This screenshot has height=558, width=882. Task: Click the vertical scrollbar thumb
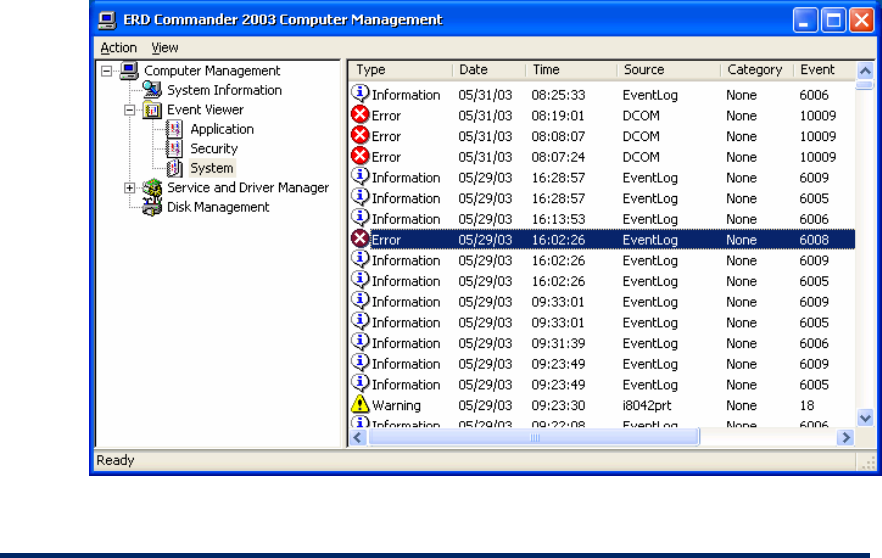[x=865, y=85]
